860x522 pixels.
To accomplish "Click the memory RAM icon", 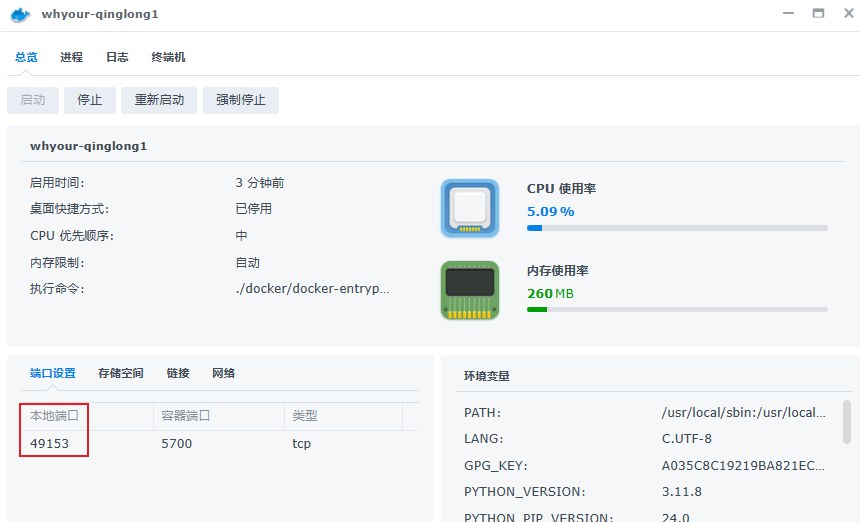I will pos(469,291).
